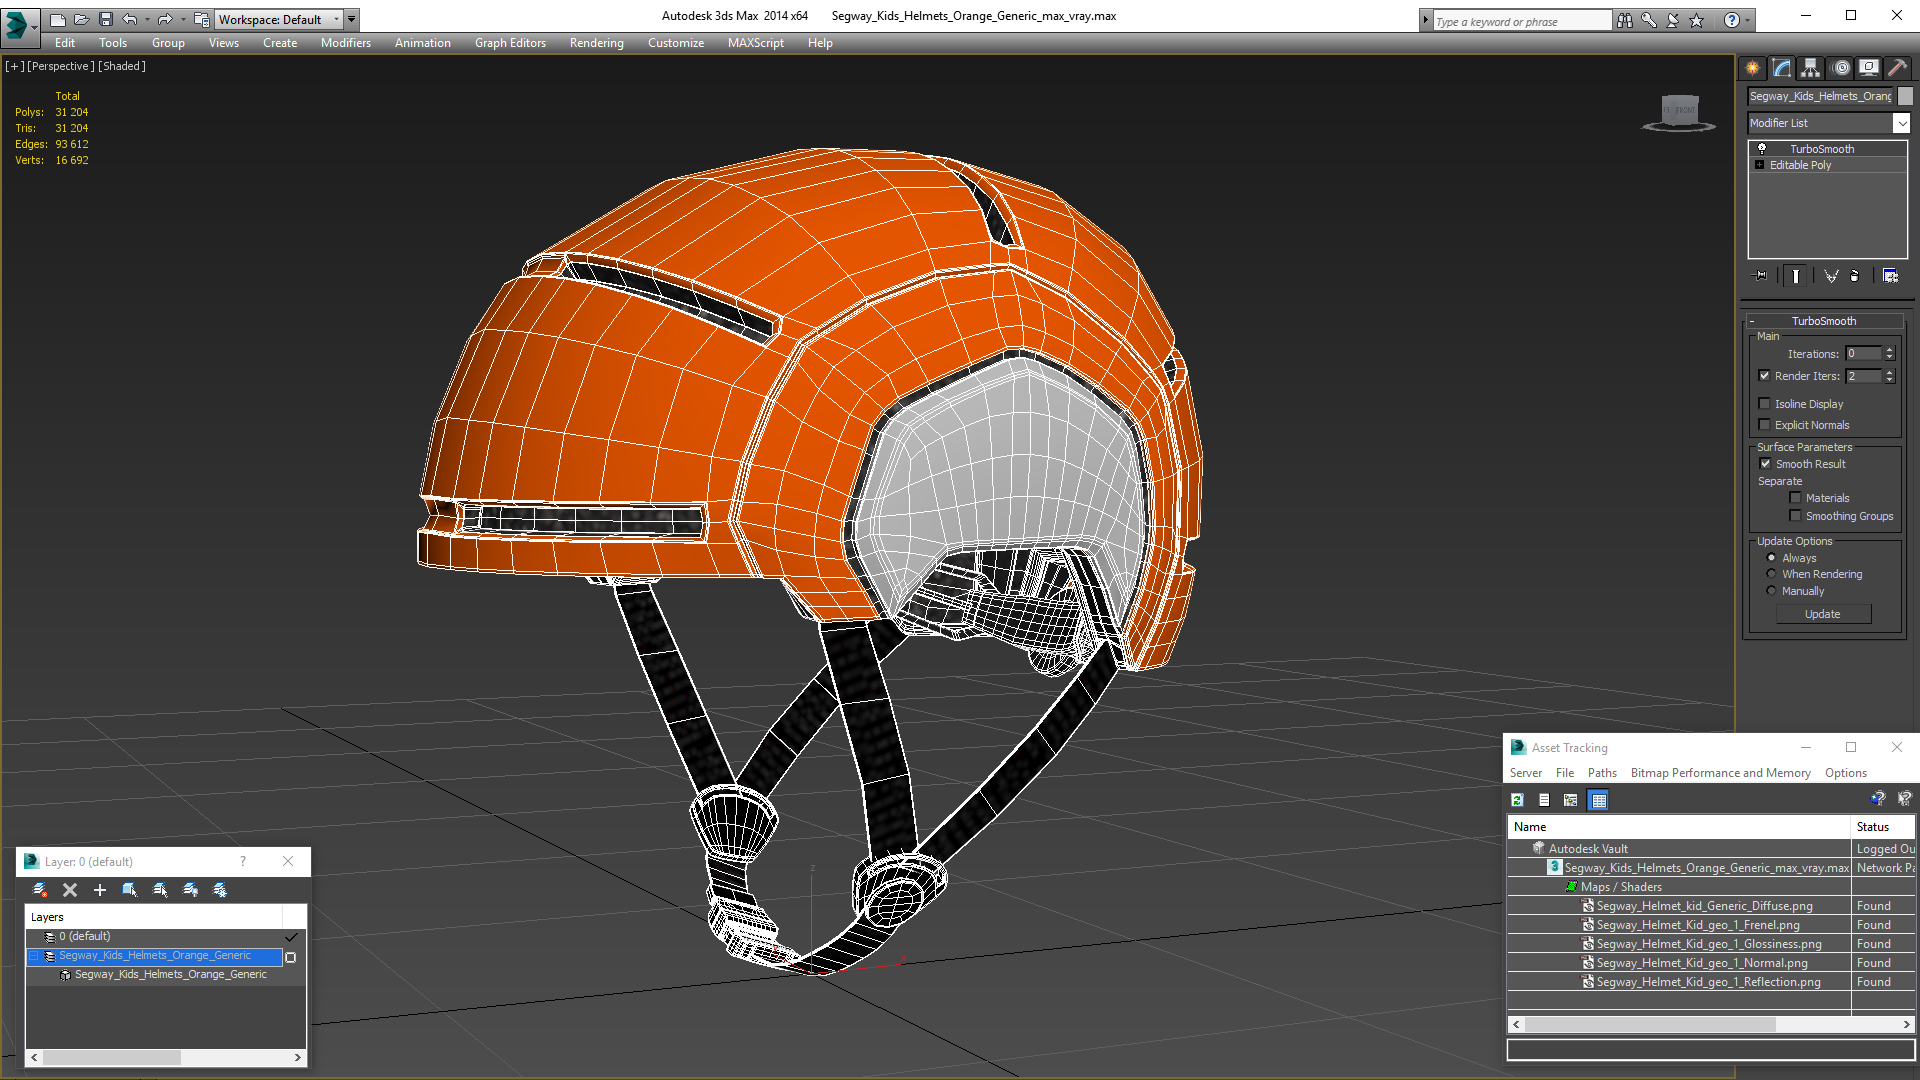The image size is (1920, 1080).
Task: Enable Isoline Display checkbox
Action: [1765, 404]
